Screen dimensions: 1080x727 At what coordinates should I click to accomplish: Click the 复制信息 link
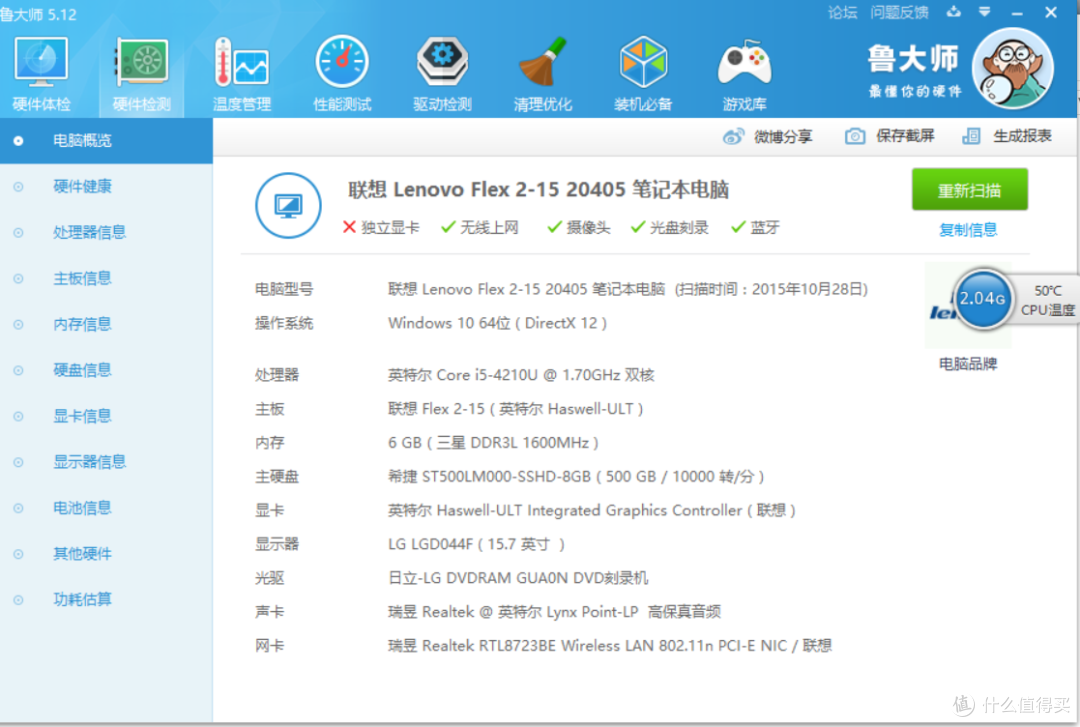[x=968, y=230]
